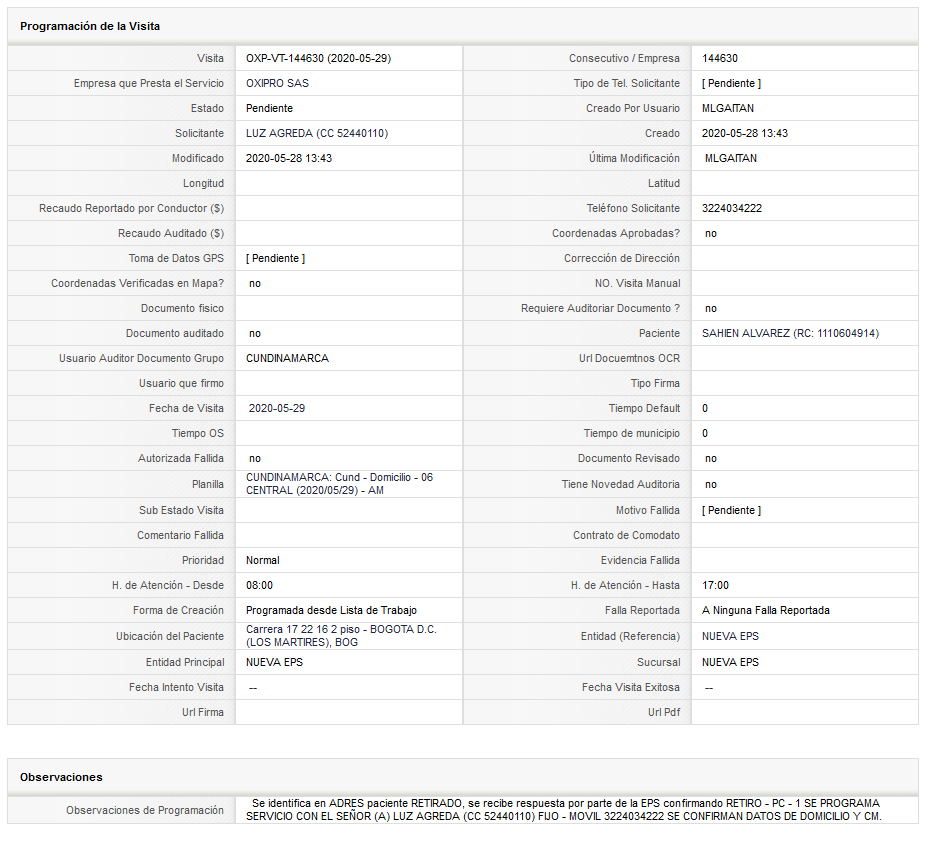Click the Observaciones section header
The image size is (929, 843).
point(61,777)
